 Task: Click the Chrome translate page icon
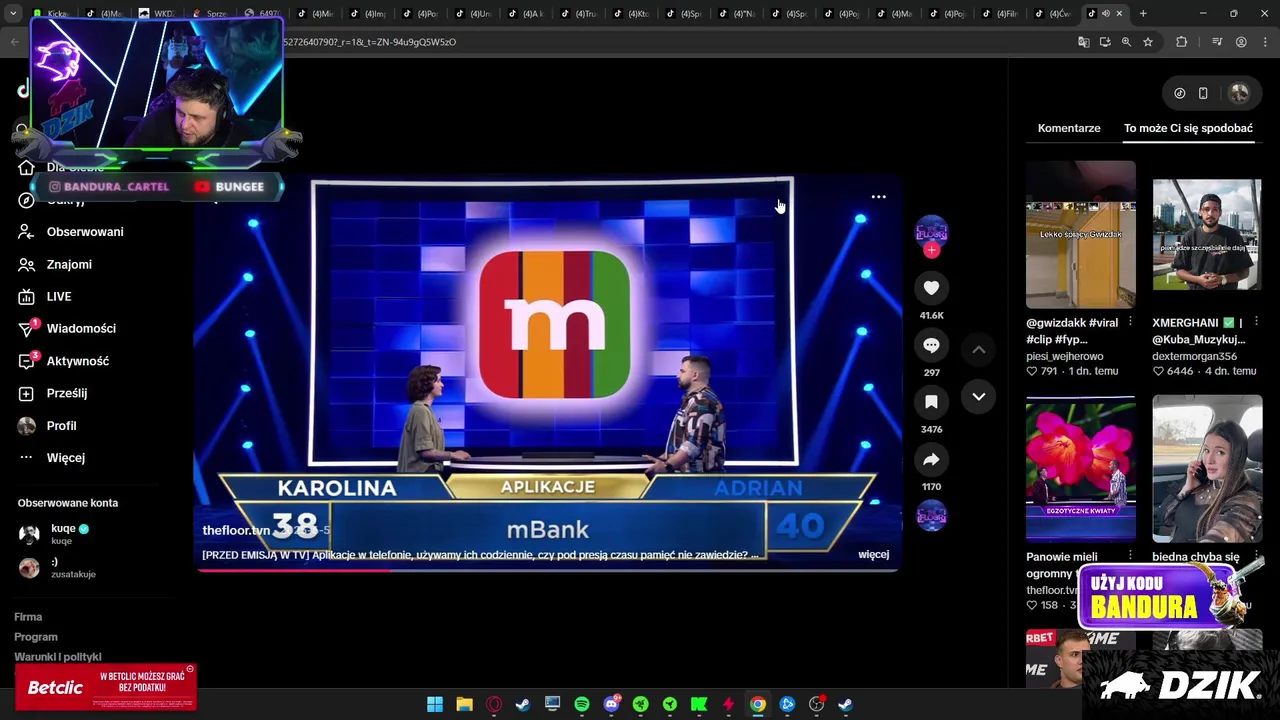[x=1083, y=42]
